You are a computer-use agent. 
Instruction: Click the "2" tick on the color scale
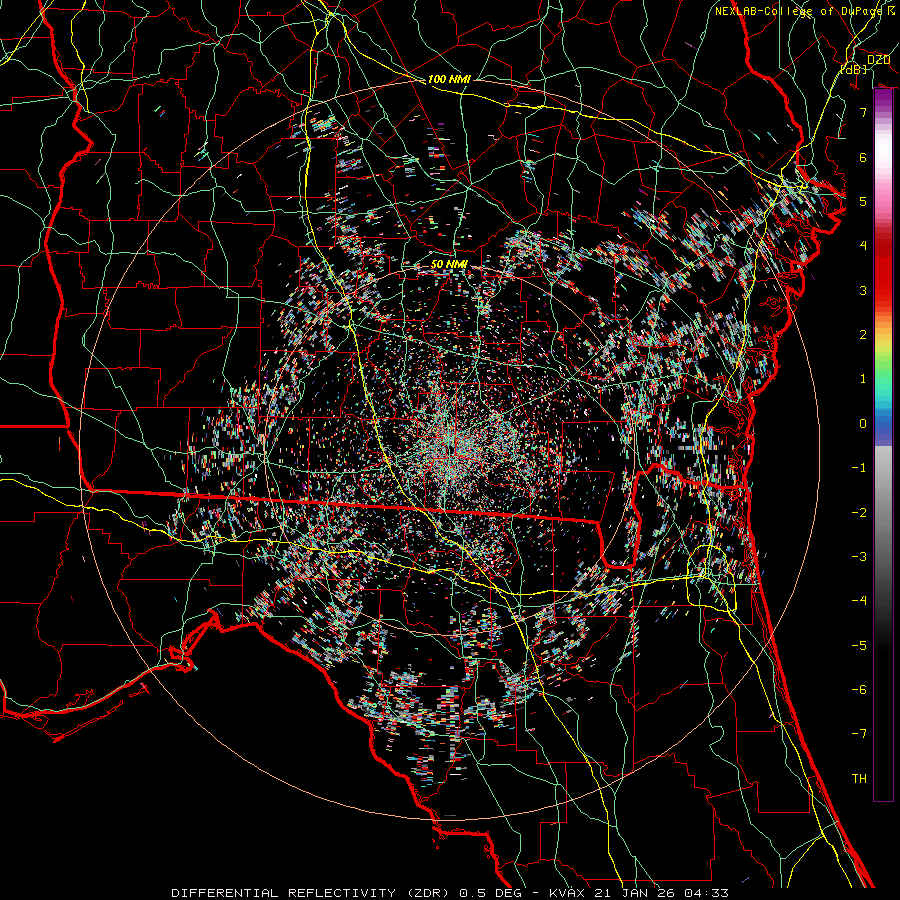(863, 335)
